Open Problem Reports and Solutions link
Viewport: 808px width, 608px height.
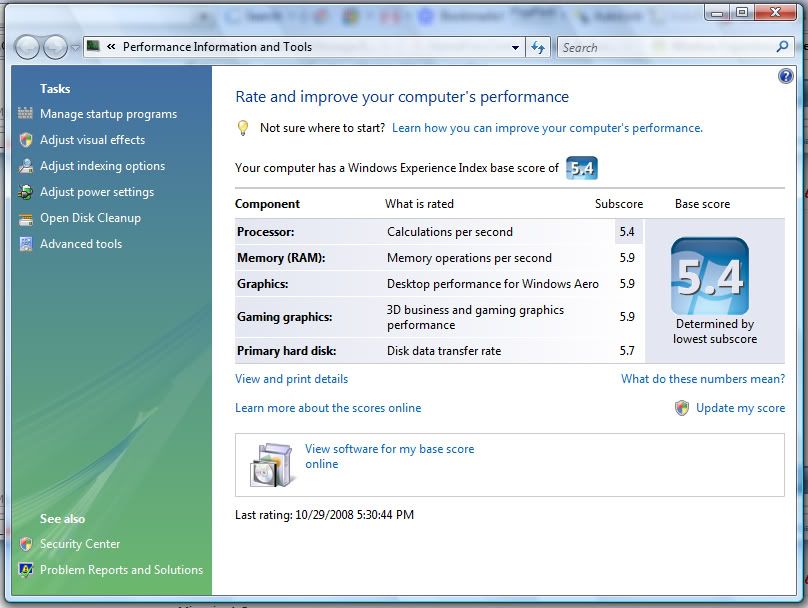[x=122, y=569]
